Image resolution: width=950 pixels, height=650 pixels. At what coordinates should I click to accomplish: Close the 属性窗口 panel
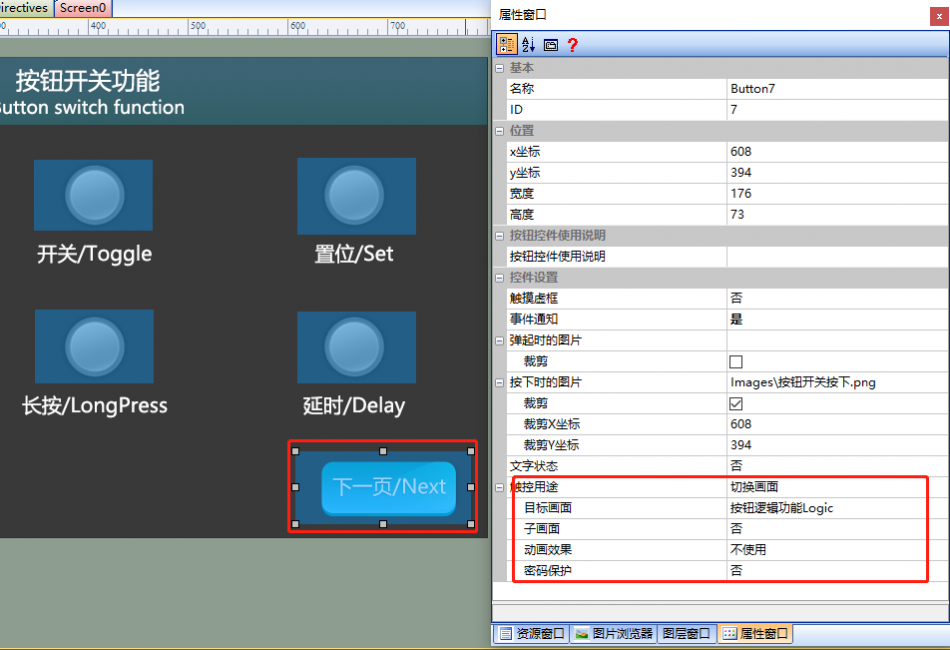pos(939,16)
